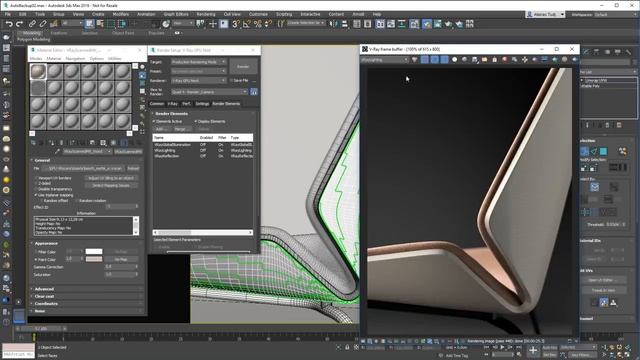The width and height of the screenshot is (640, 360).
Task: Click the No Map button beside Paint Color
Action: 121,259
